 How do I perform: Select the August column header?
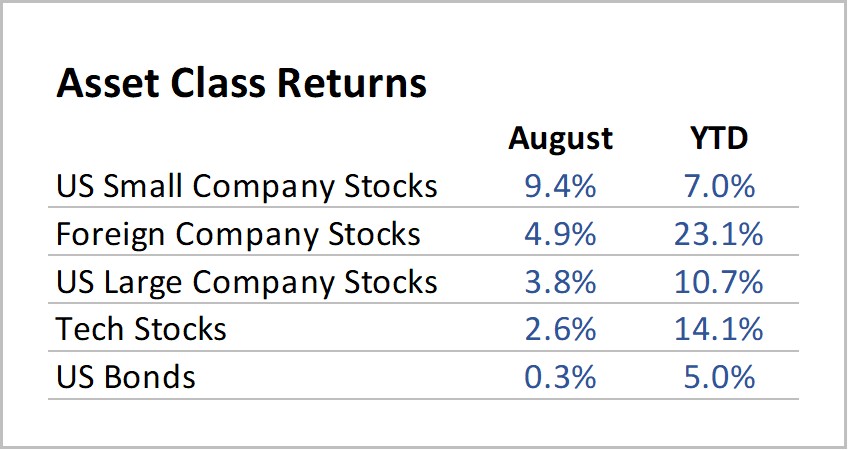(560, 139)
